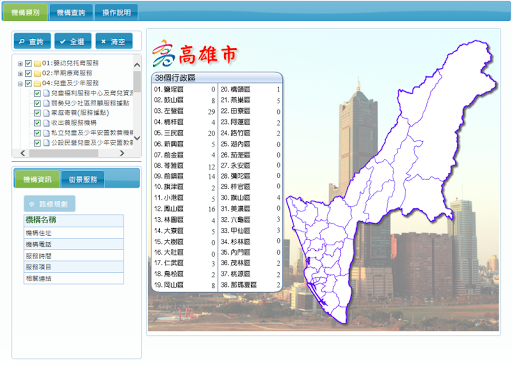This screenshot has width=512, height=365.
Task: Expand the 02 category tree node
Action: tap(20, 73)
